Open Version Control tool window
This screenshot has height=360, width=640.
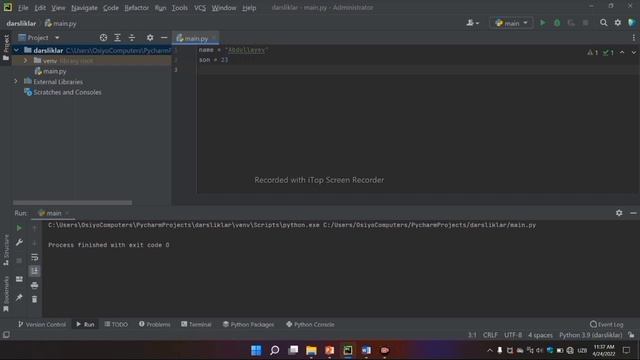(42, 324)
